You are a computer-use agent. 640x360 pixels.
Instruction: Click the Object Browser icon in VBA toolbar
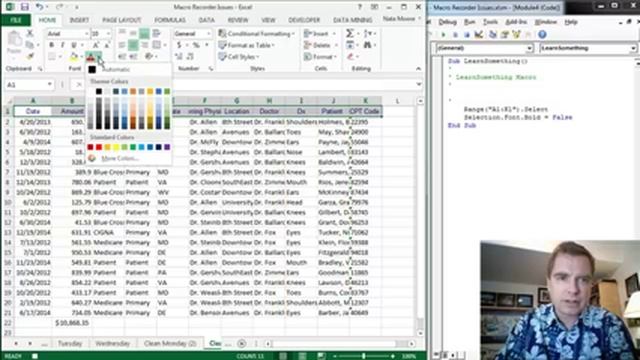[x=516, y=35]
